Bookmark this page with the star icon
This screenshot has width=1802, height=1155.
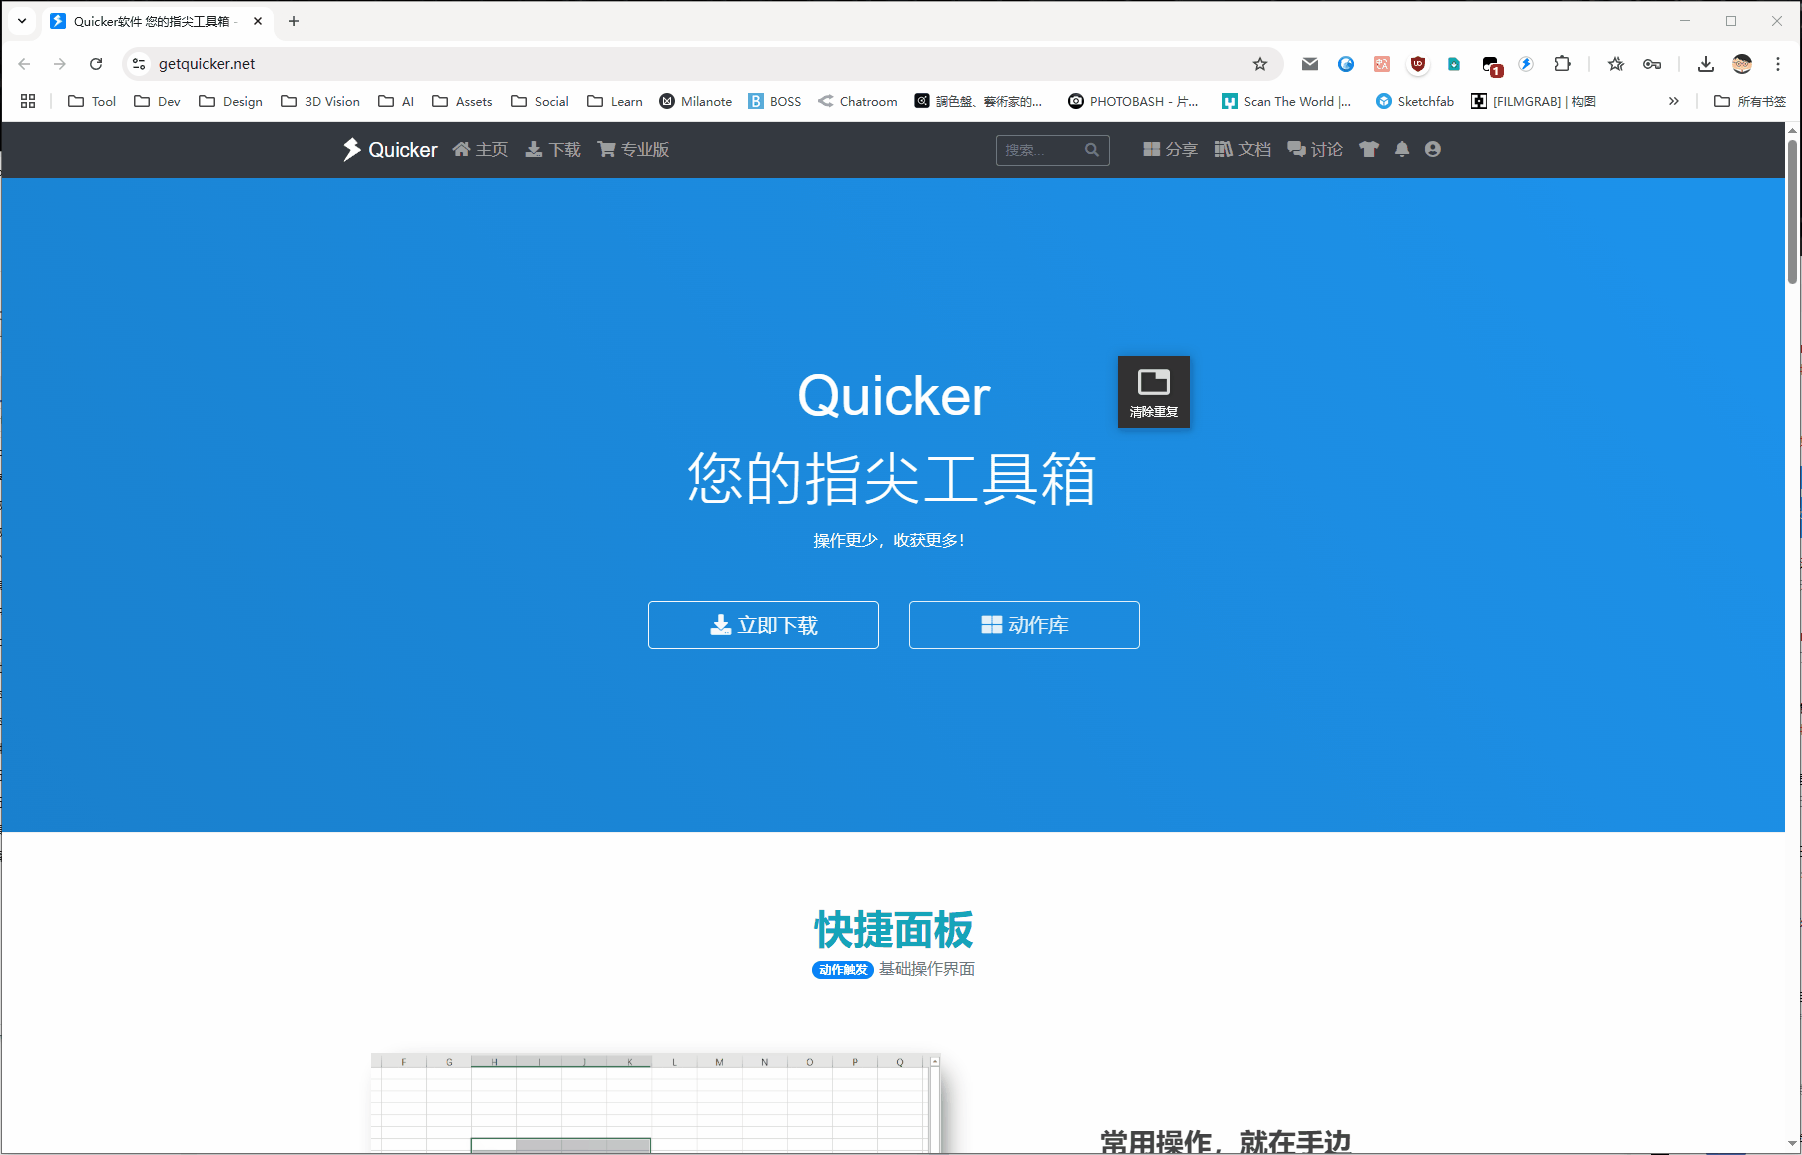pos(1260,64)
